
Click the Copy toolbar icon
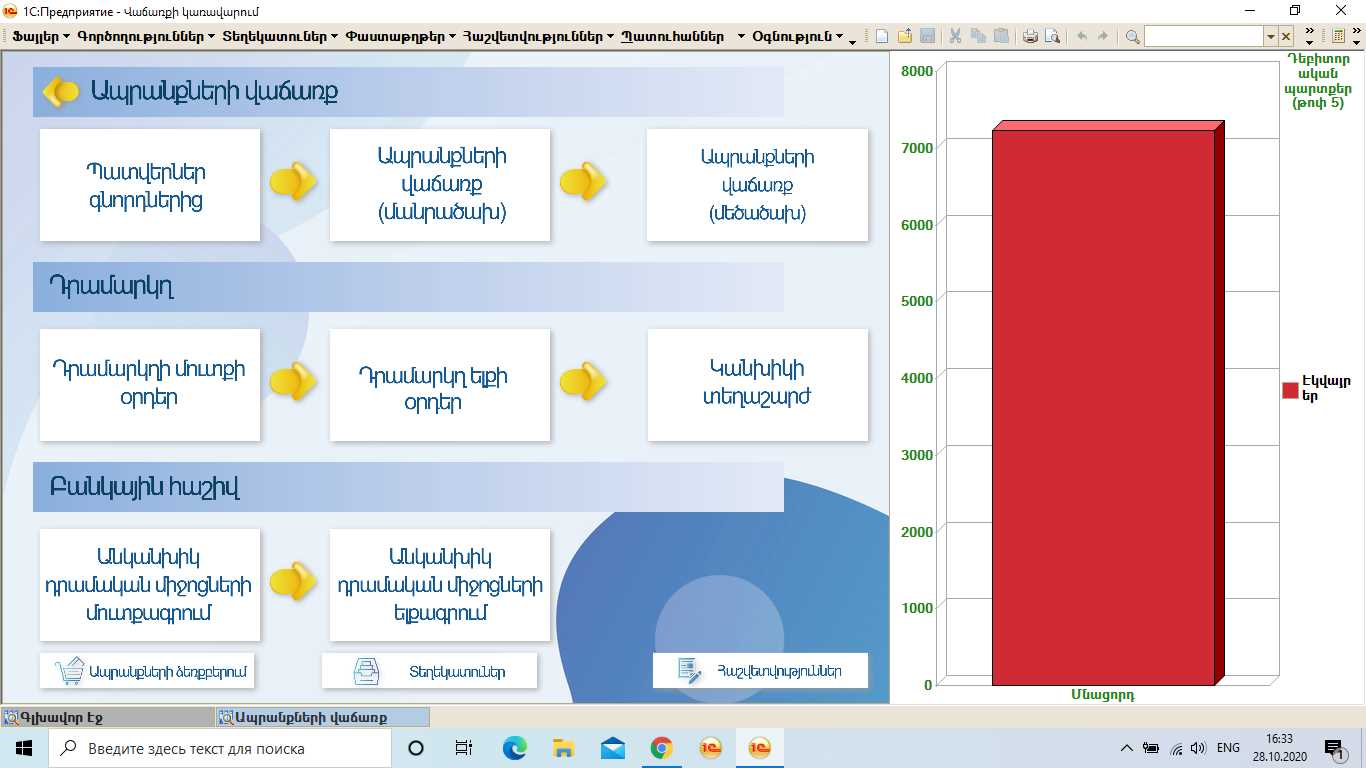(978, 36)
